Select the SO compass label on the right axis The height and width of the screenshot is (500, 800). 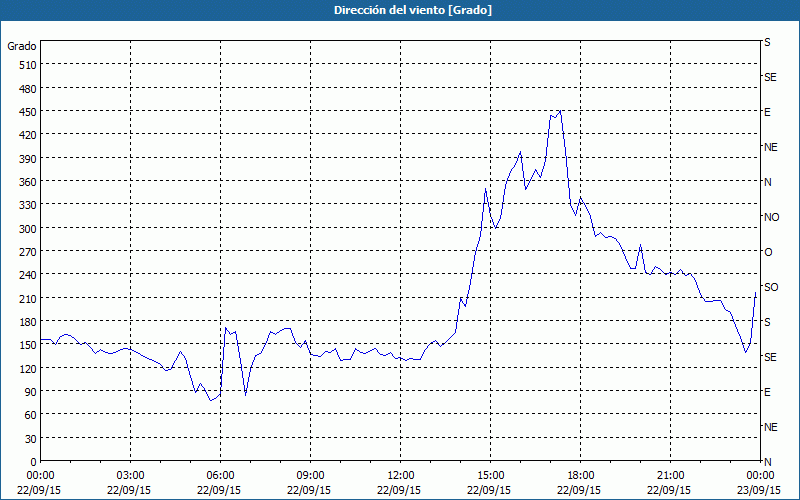[771, 287]
